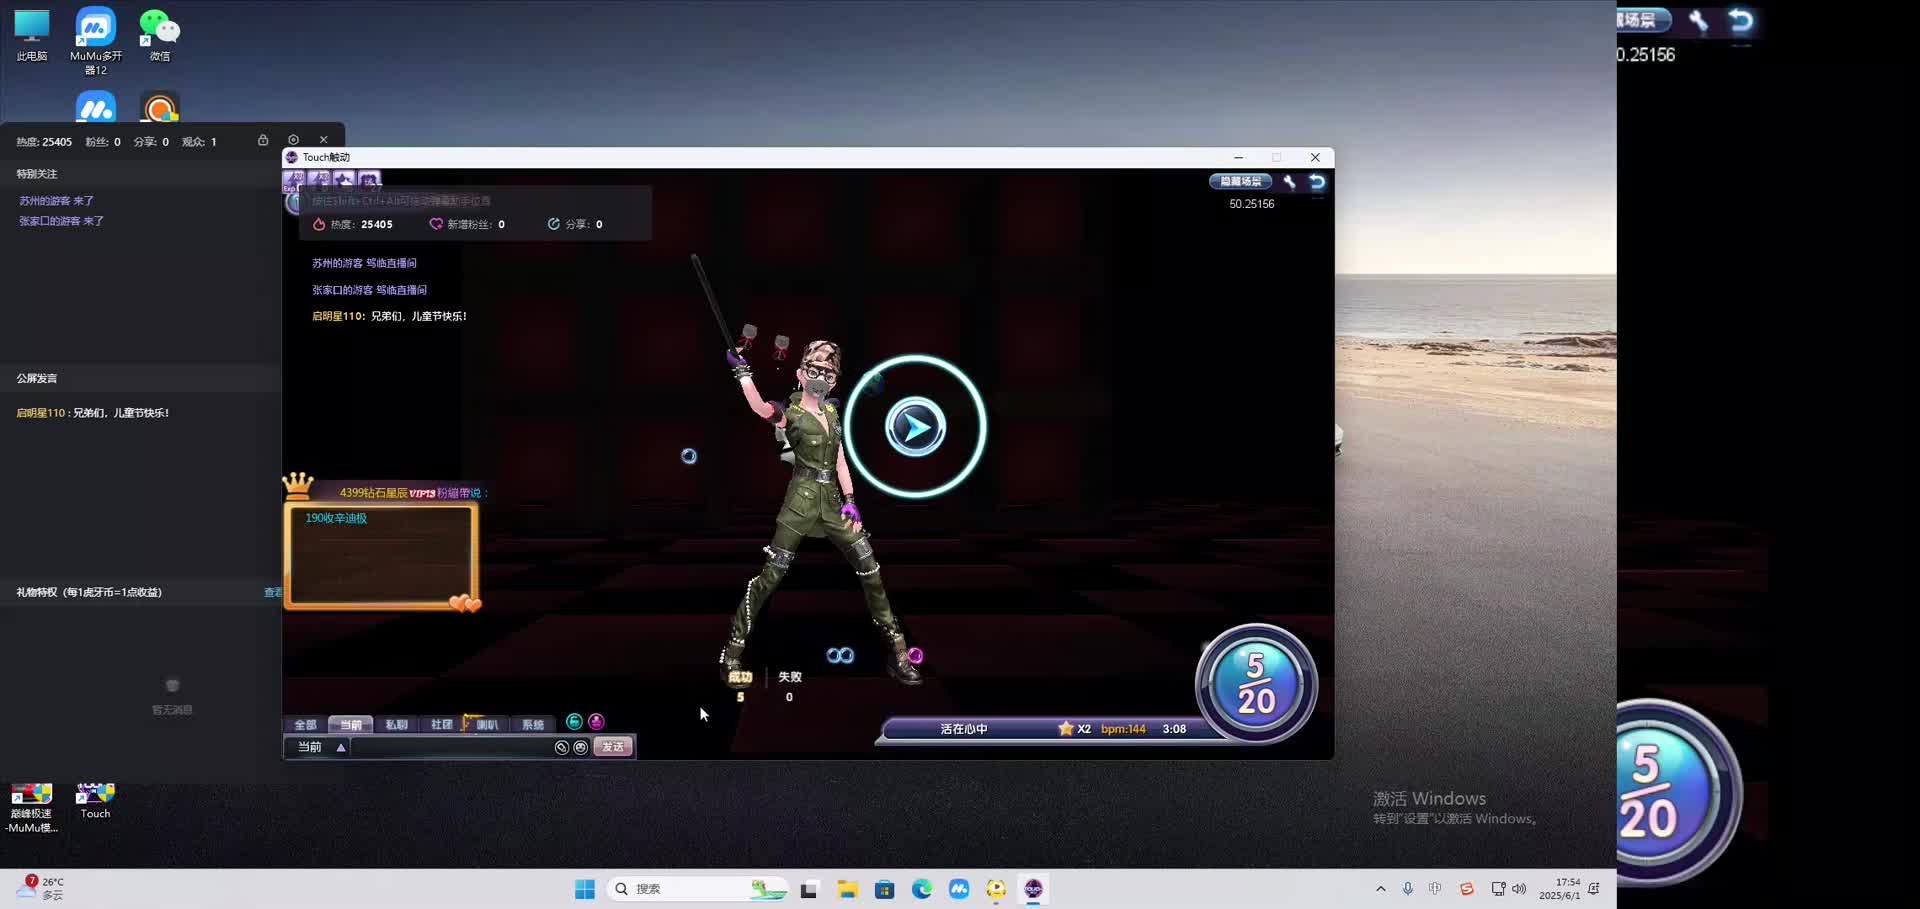Click the magenta player icon beside chat tabs
The image size is (1920, 909).
596,722
